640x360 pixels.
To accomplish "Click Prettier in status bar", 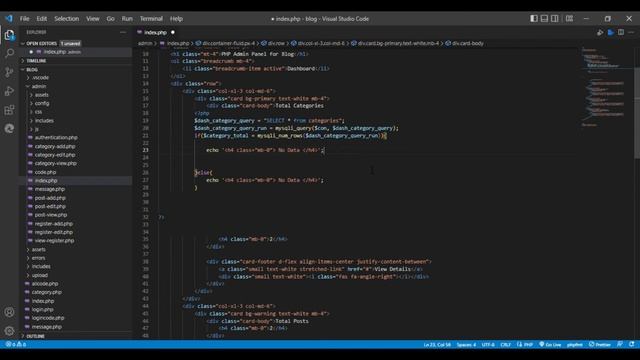I will point(600,344).
